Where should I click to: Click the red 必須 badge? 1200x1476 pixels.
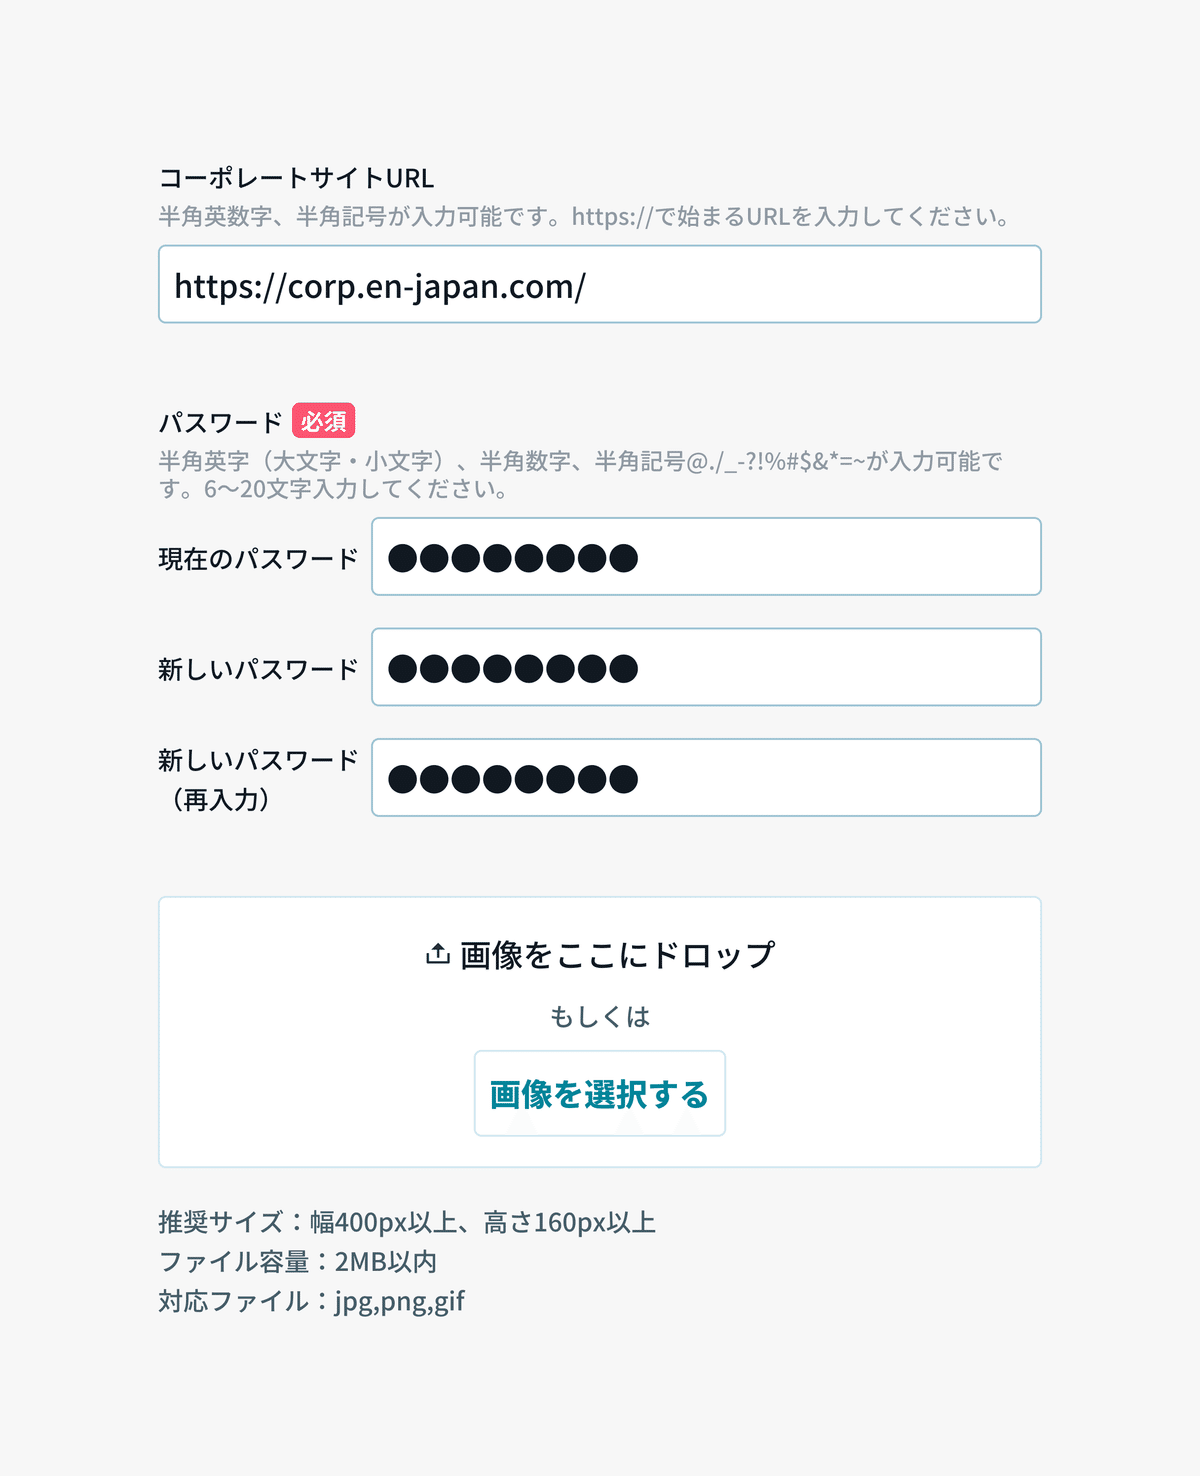(323, 421)
